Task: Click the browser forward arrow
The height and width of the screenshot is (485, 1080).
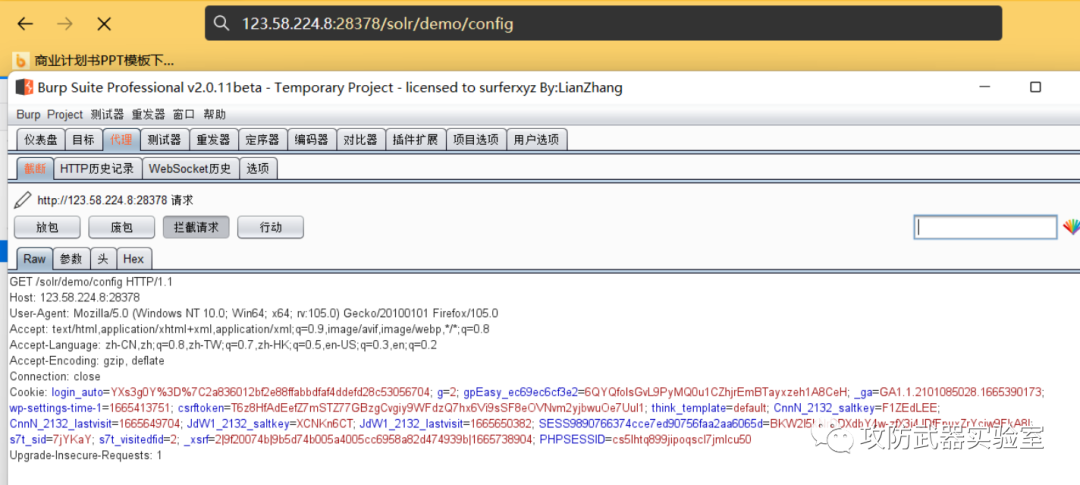Action: coord(65,24)
